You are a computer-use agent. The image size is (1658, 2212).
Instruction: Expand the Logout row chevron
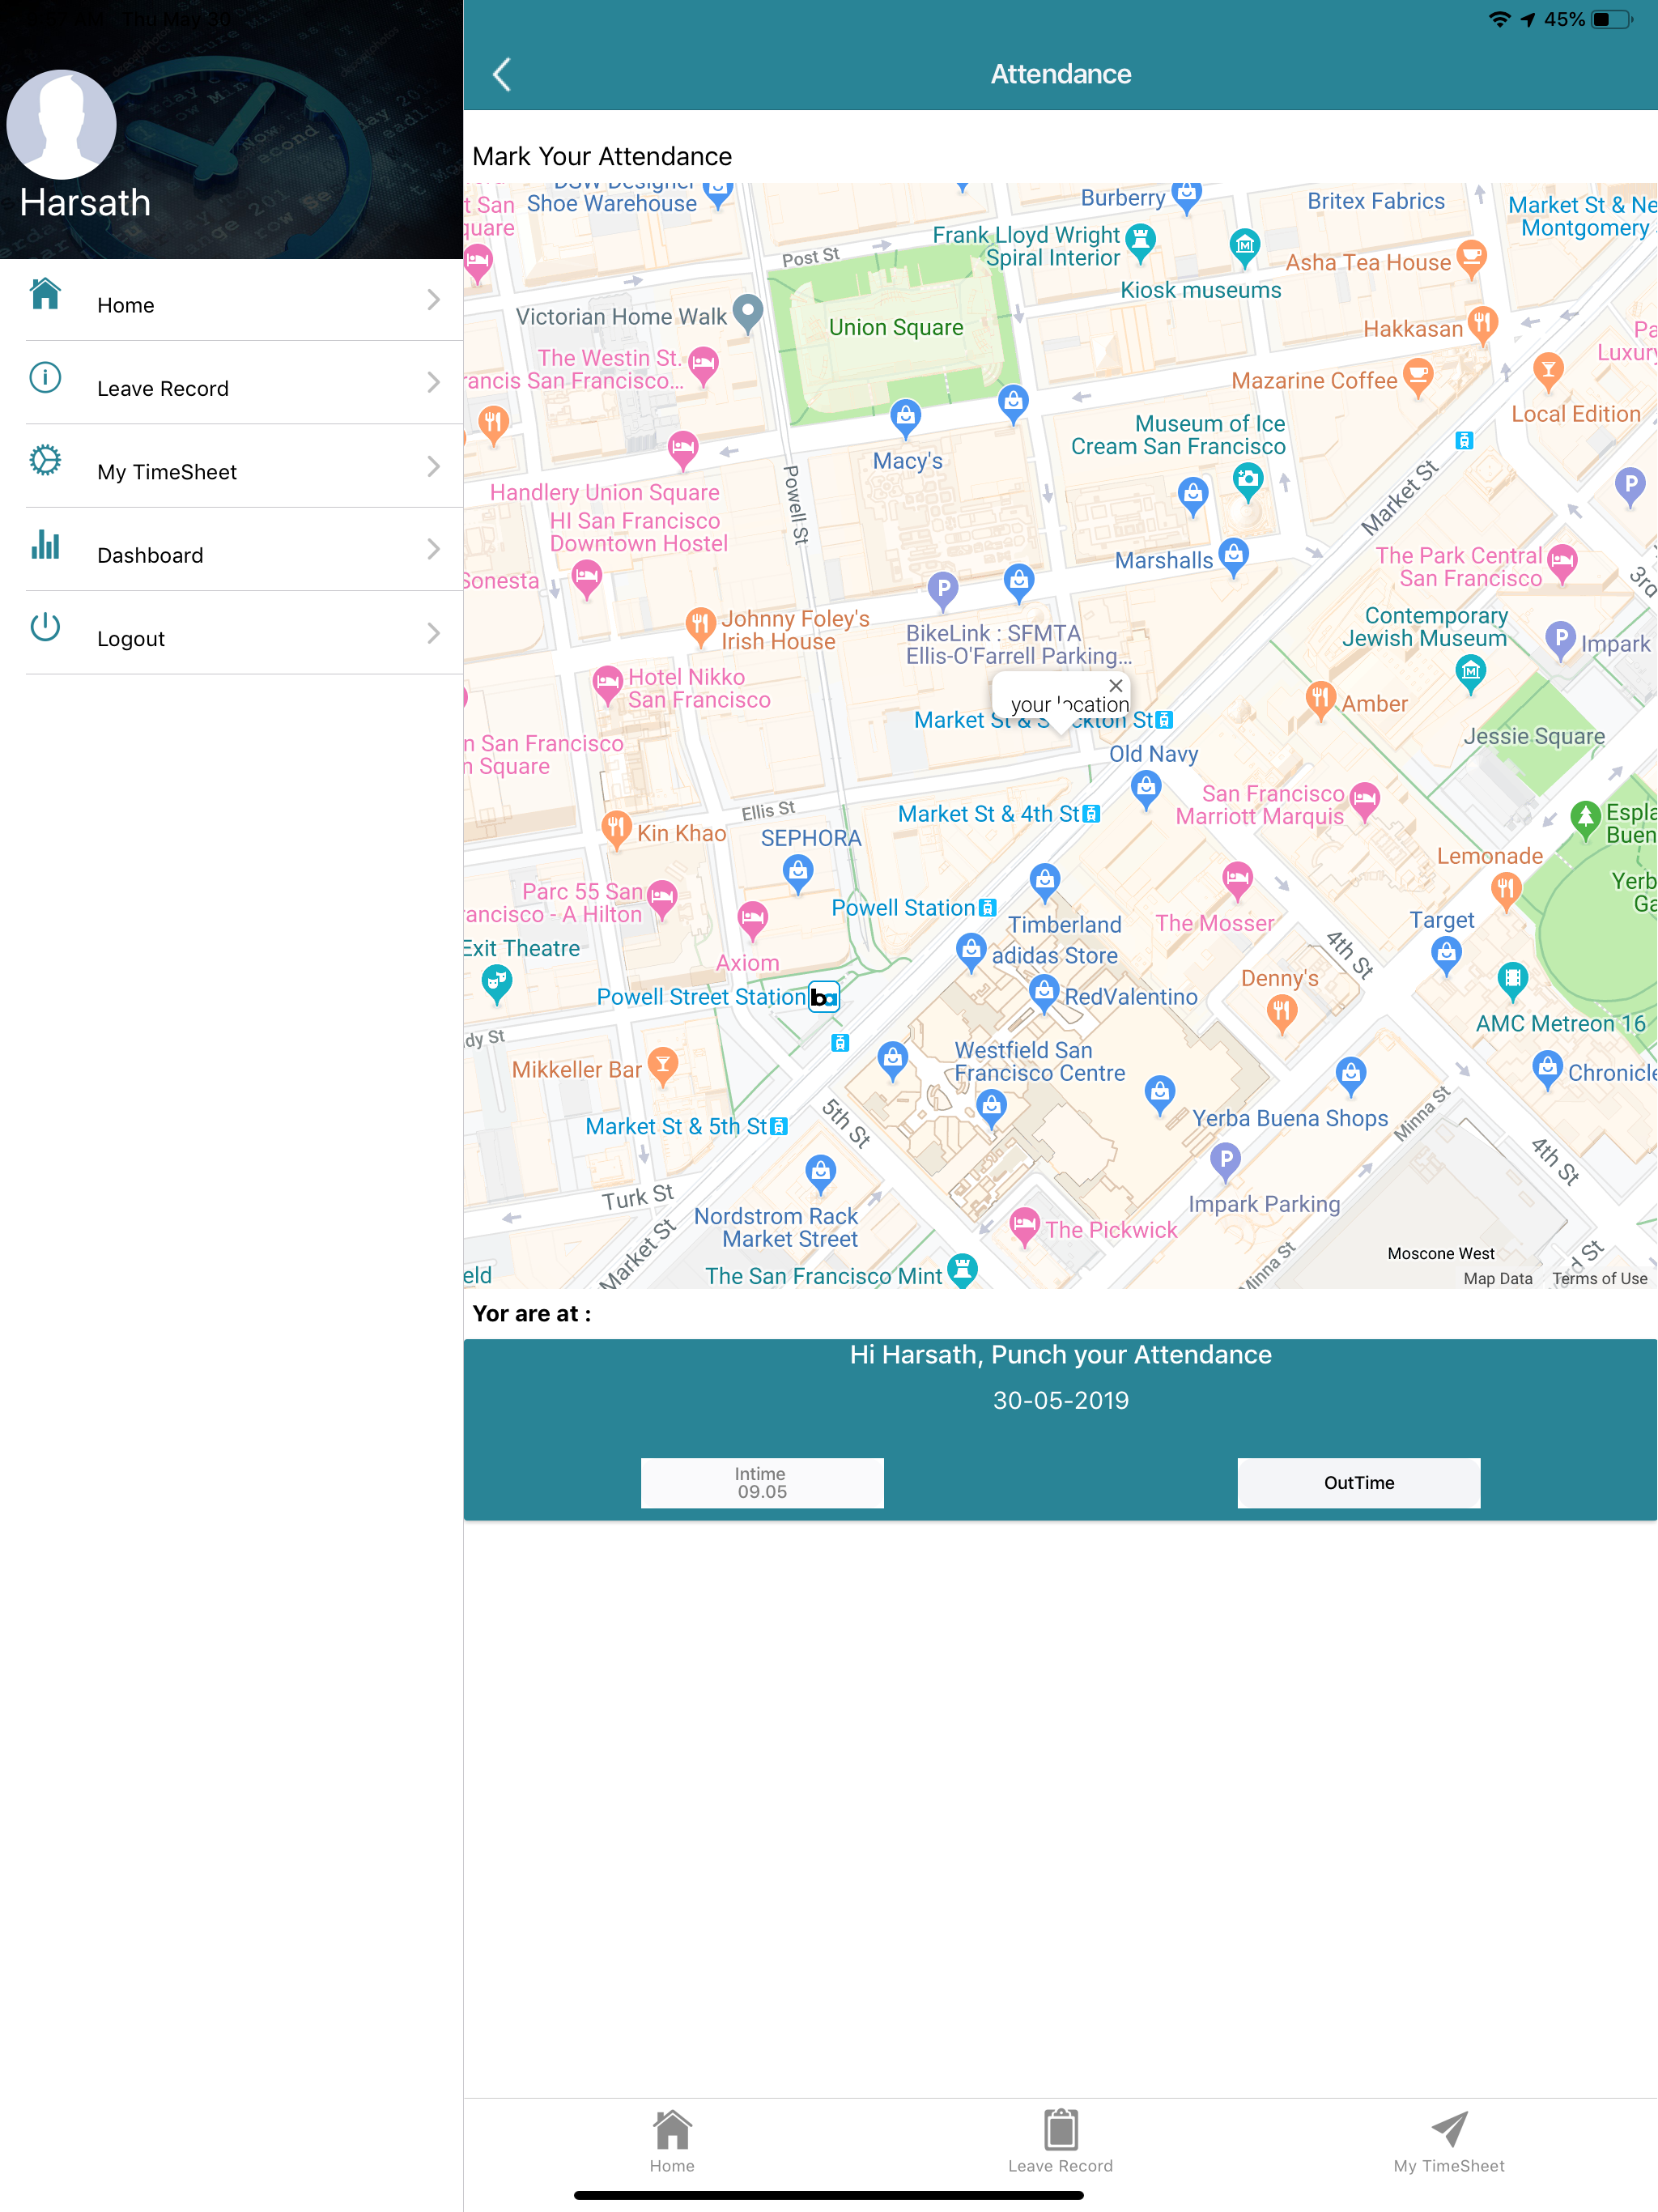(x=433, y=633)
